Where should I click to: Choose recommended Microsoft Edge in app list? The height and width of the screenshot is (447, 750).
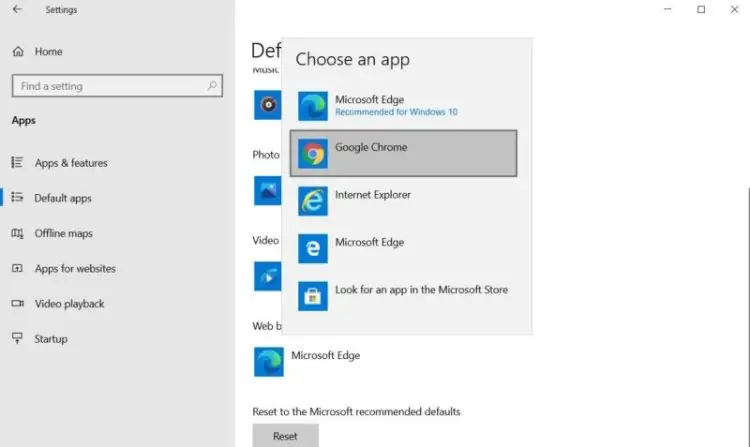click(x=403, y=106)
